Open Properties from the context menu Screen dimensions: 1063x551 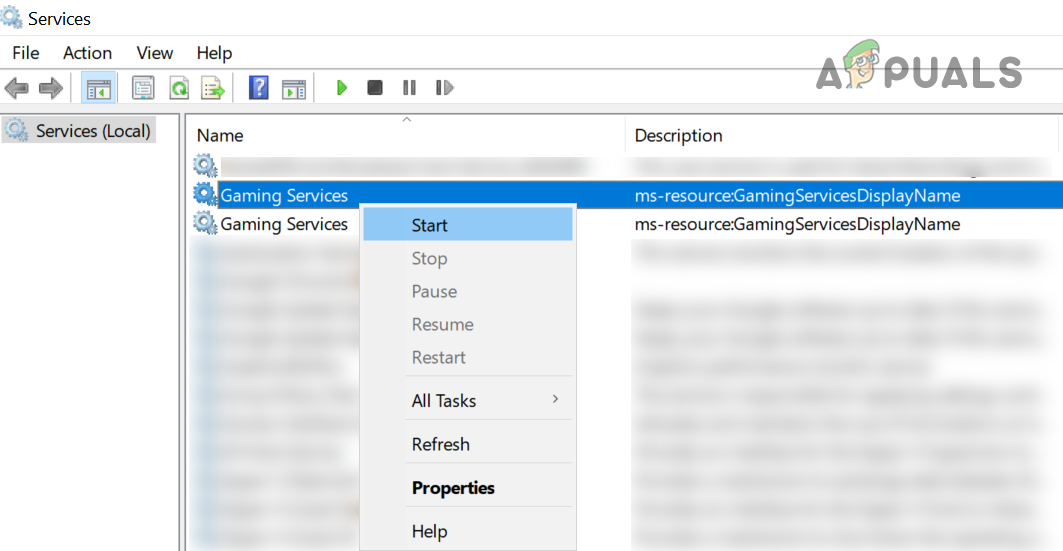click(x=468, y=487)
